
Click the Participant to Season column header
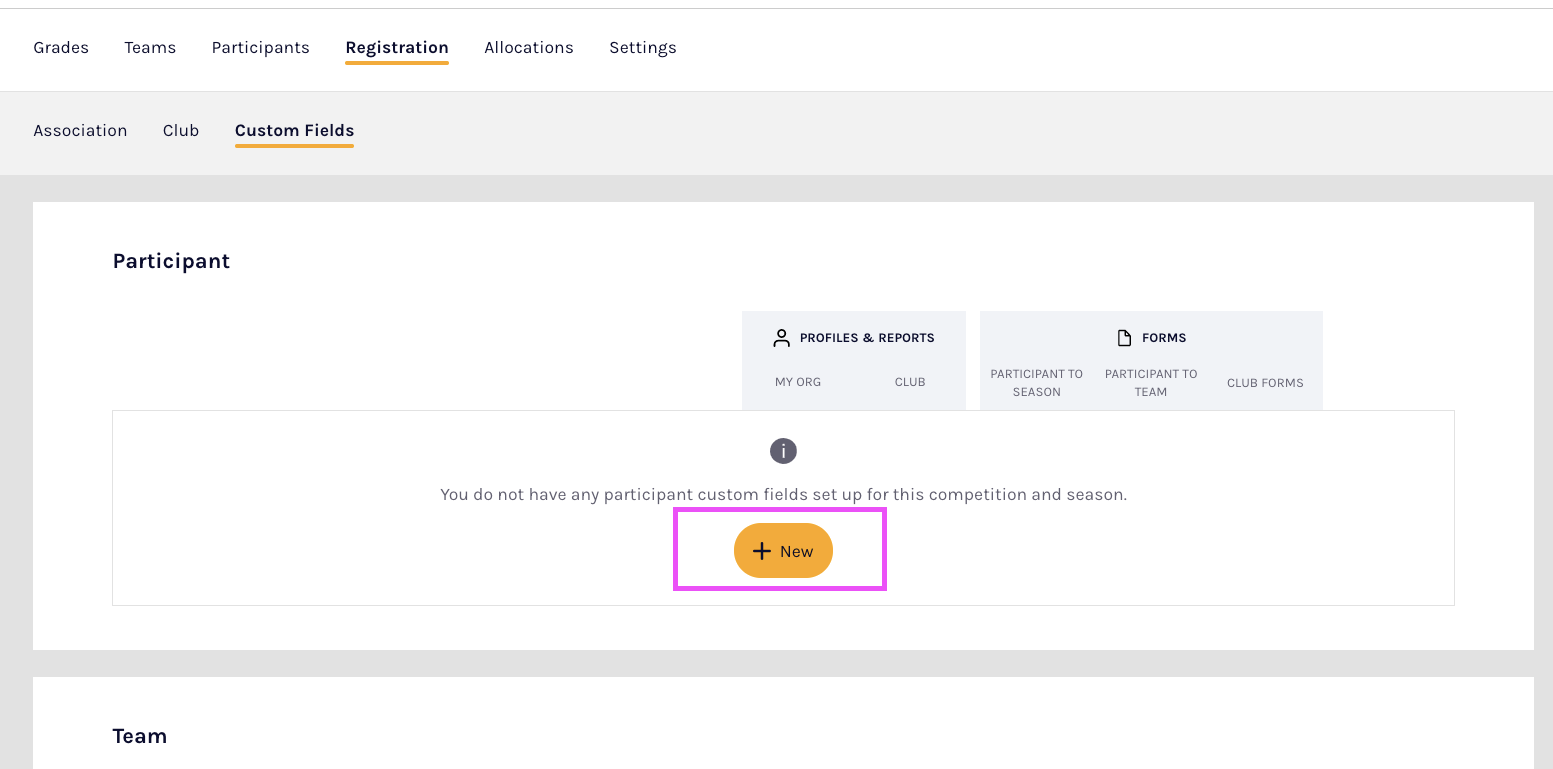click(x=1036, y=383)
